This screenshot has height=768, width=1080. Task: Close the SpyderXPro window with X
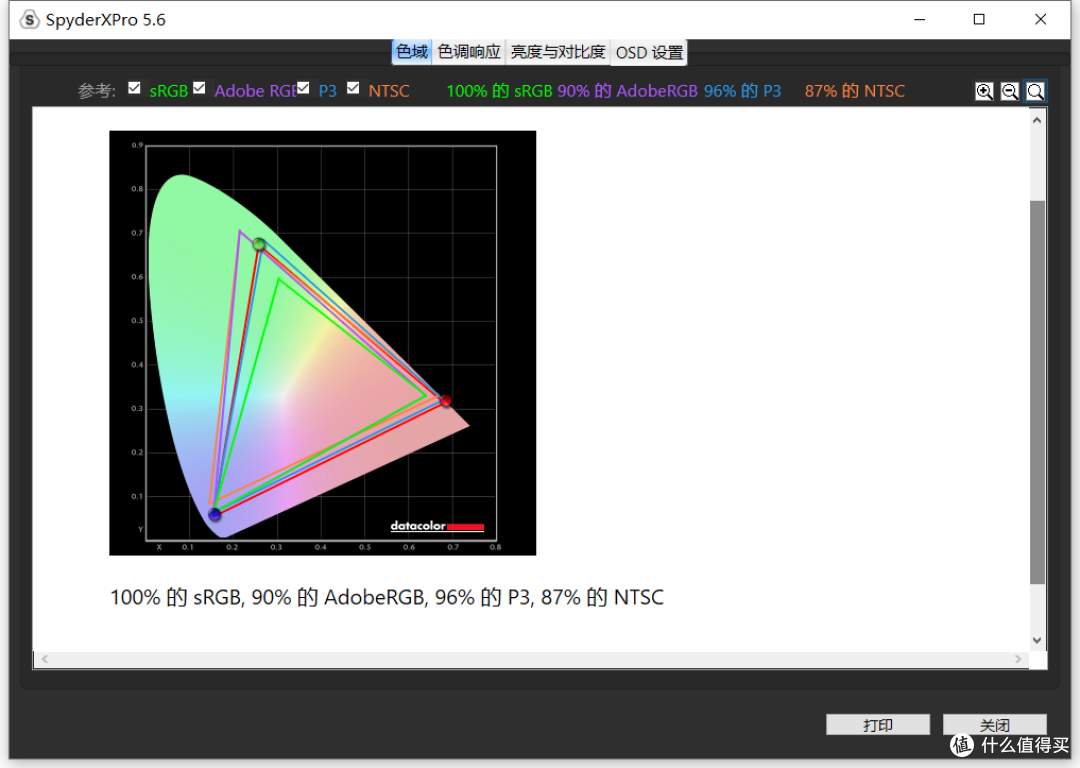tap(1041, 19)
